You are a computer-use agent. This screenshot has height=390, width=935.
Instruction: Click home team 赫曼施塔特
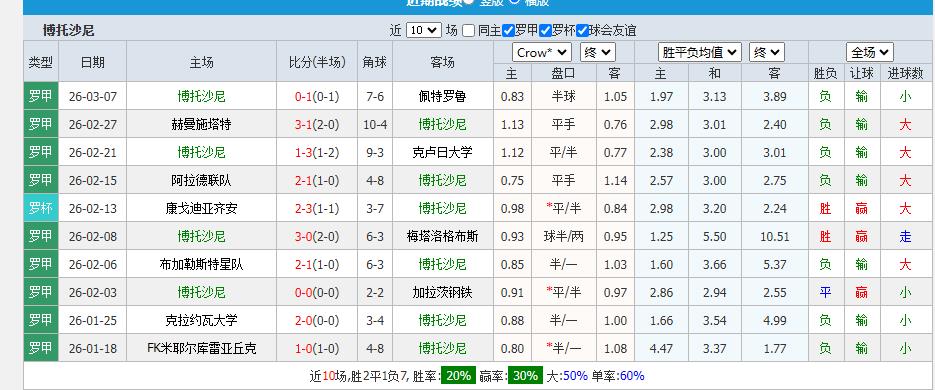coord(201,125)
